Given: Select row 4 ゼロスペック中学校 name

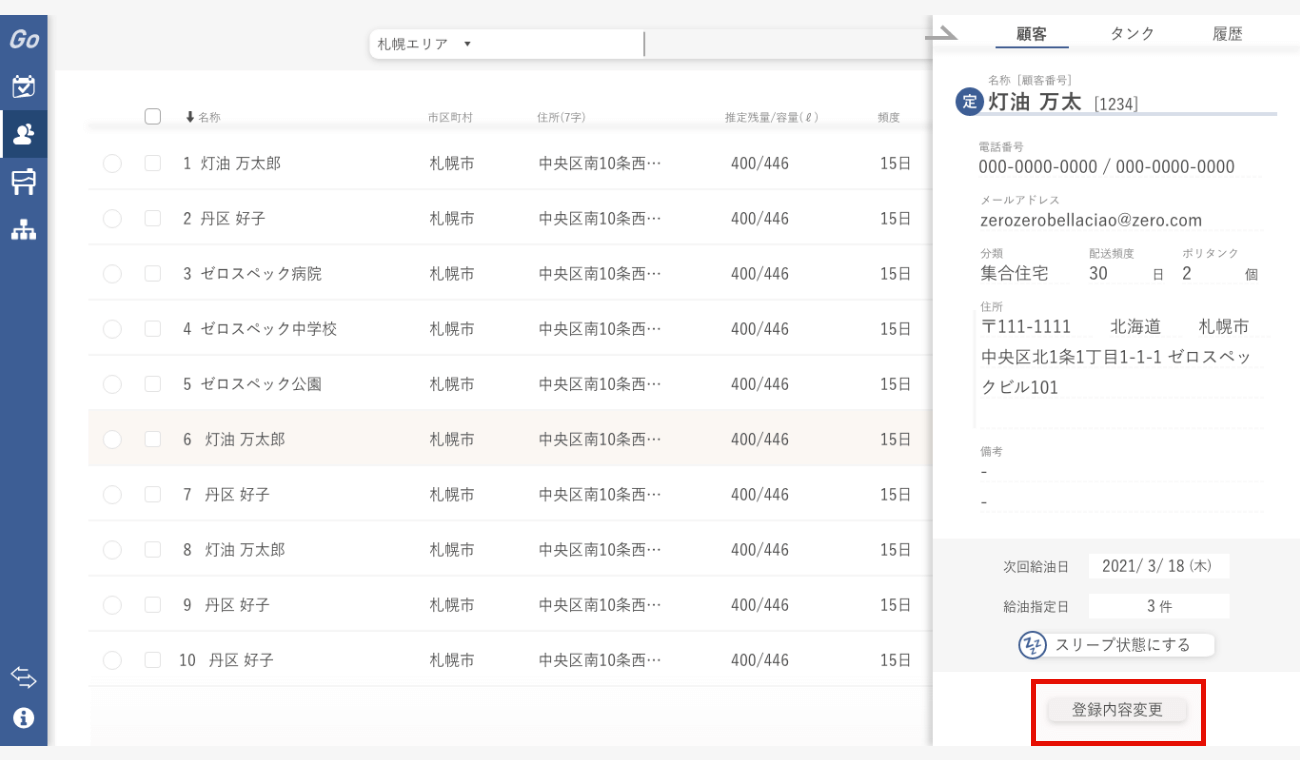Looking at the screenshot, I should (x=269, y=328).
